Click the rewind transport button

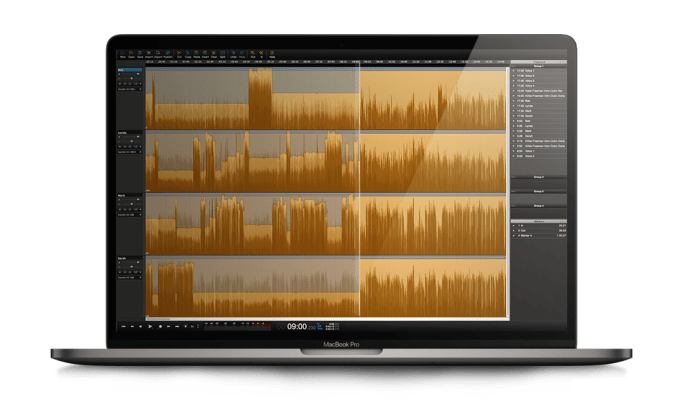pyautogui.click(x=132, y=326)
